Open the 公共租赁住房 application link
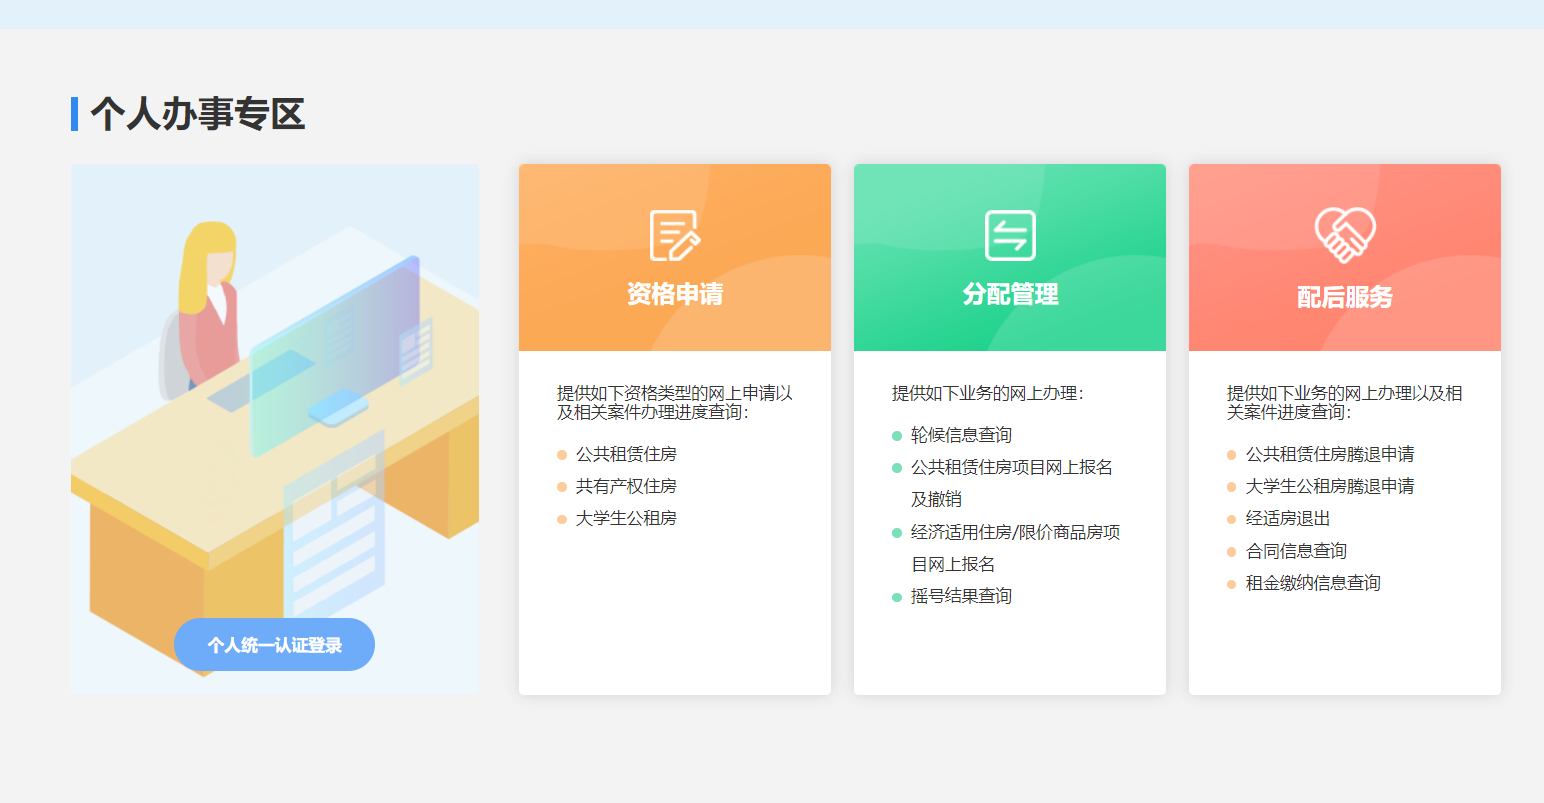 coord(626,454)
